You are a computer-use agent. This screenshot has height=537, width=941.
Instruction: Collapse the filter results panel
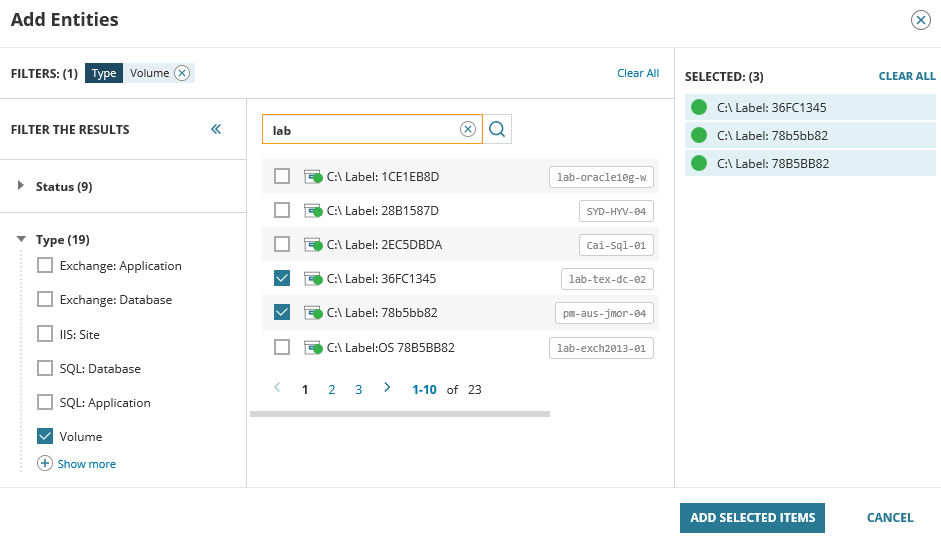point(215,129)
